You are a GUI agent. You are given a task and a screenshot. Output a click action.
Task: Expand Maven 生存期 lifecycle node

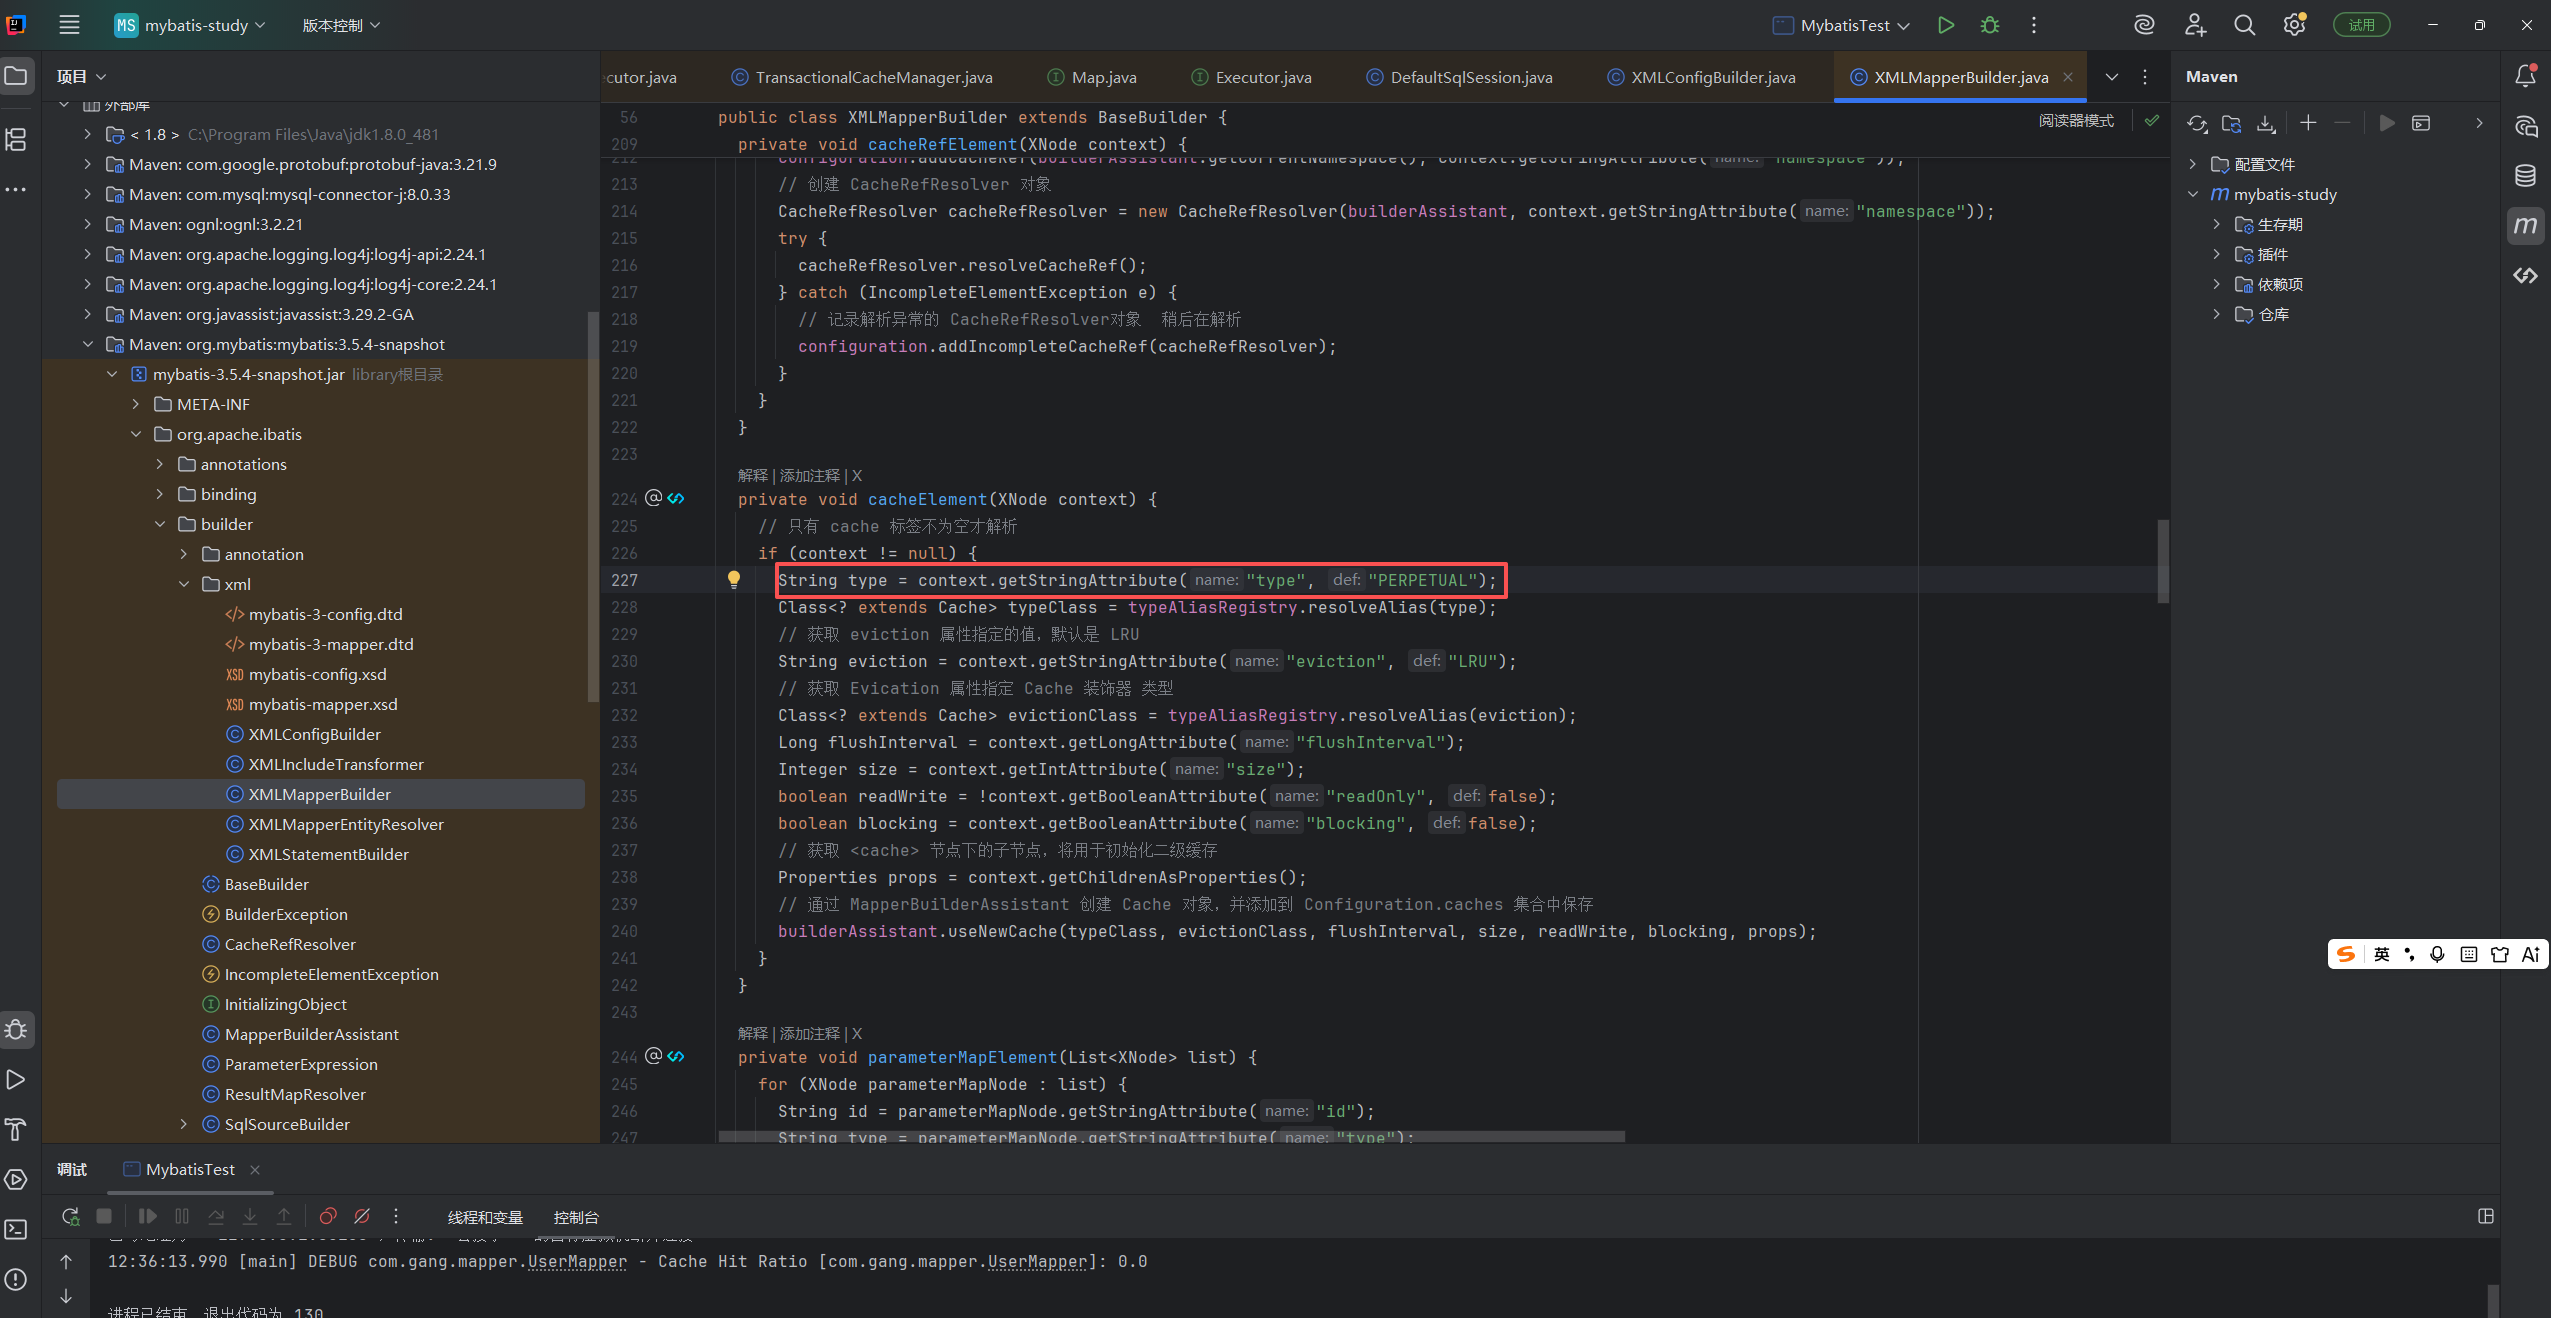tap(2216, 224)
